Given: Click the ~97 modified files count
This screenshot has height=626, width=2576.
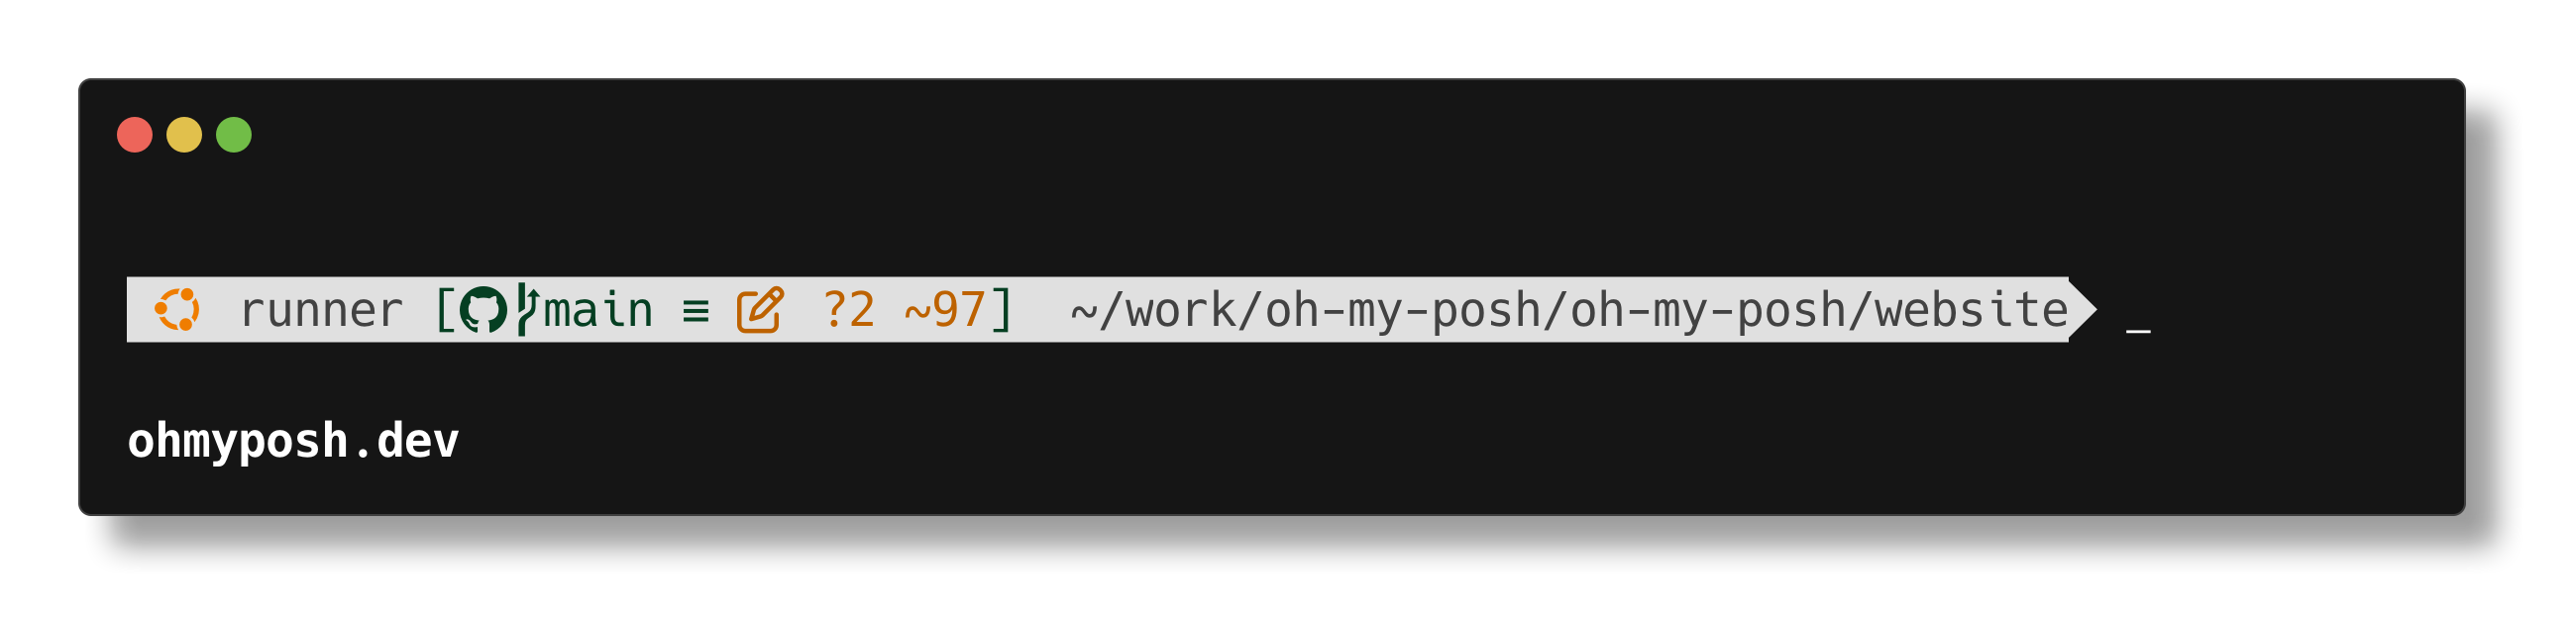Looking at the screenshot, I should 945,309.
